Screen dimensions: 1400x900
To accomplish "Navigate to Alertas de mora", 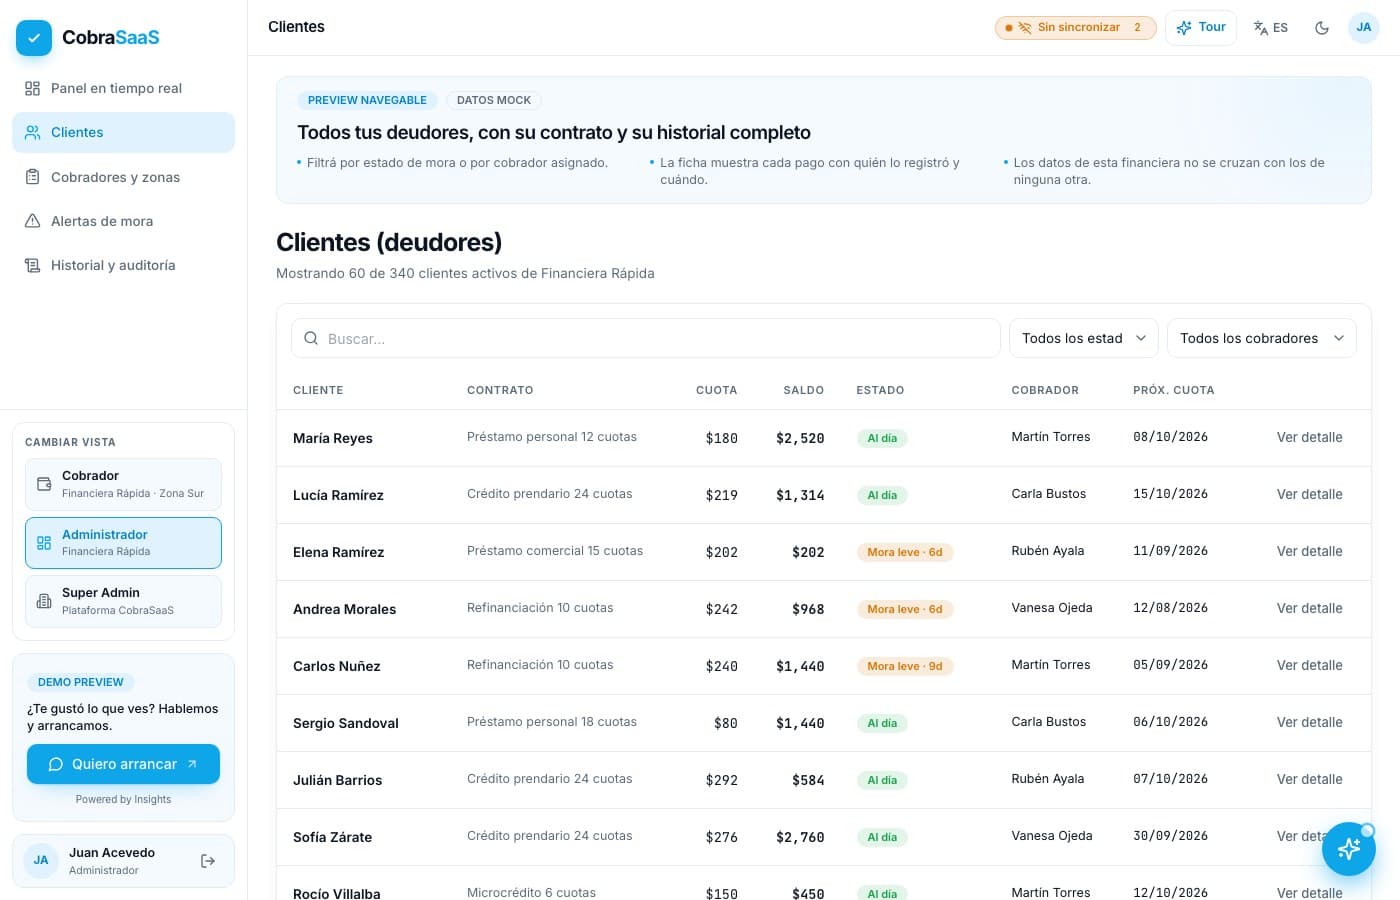I will tap(124, 221).
